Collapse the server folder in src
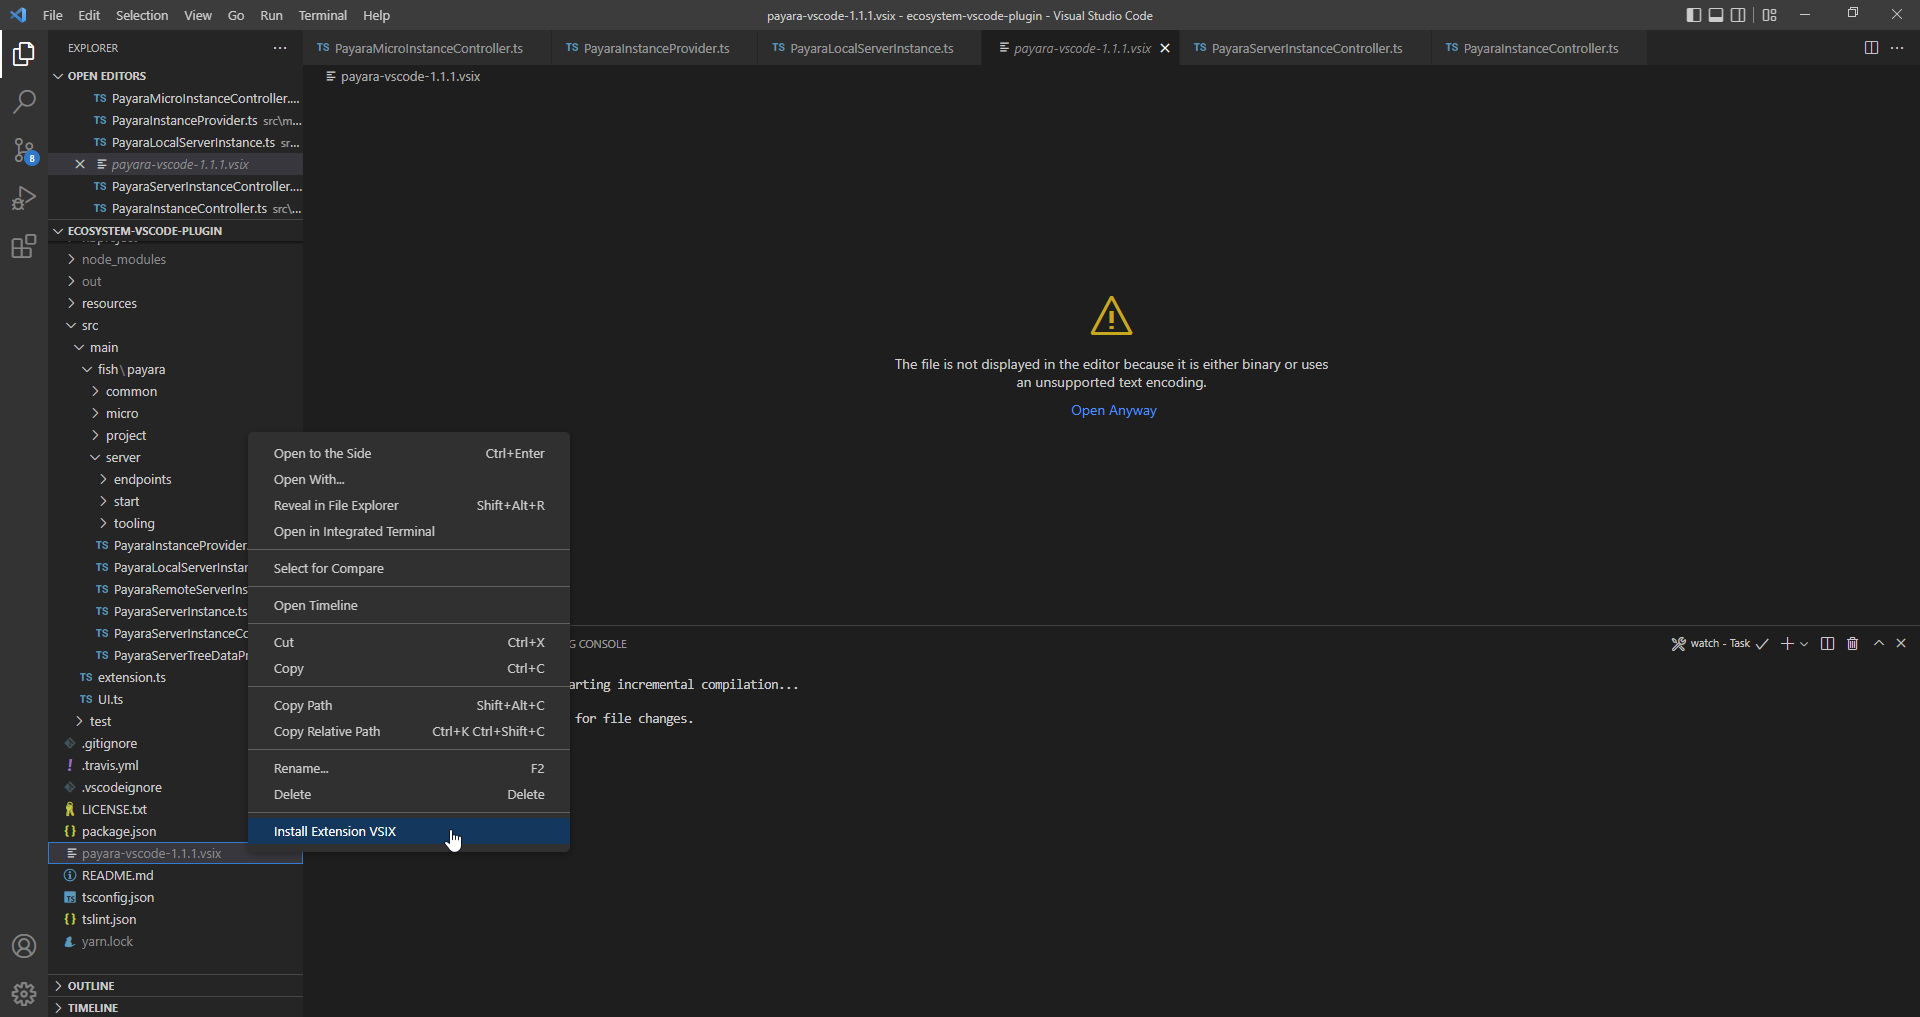This screenshot has height=1017, width=1920. point(124,457)
